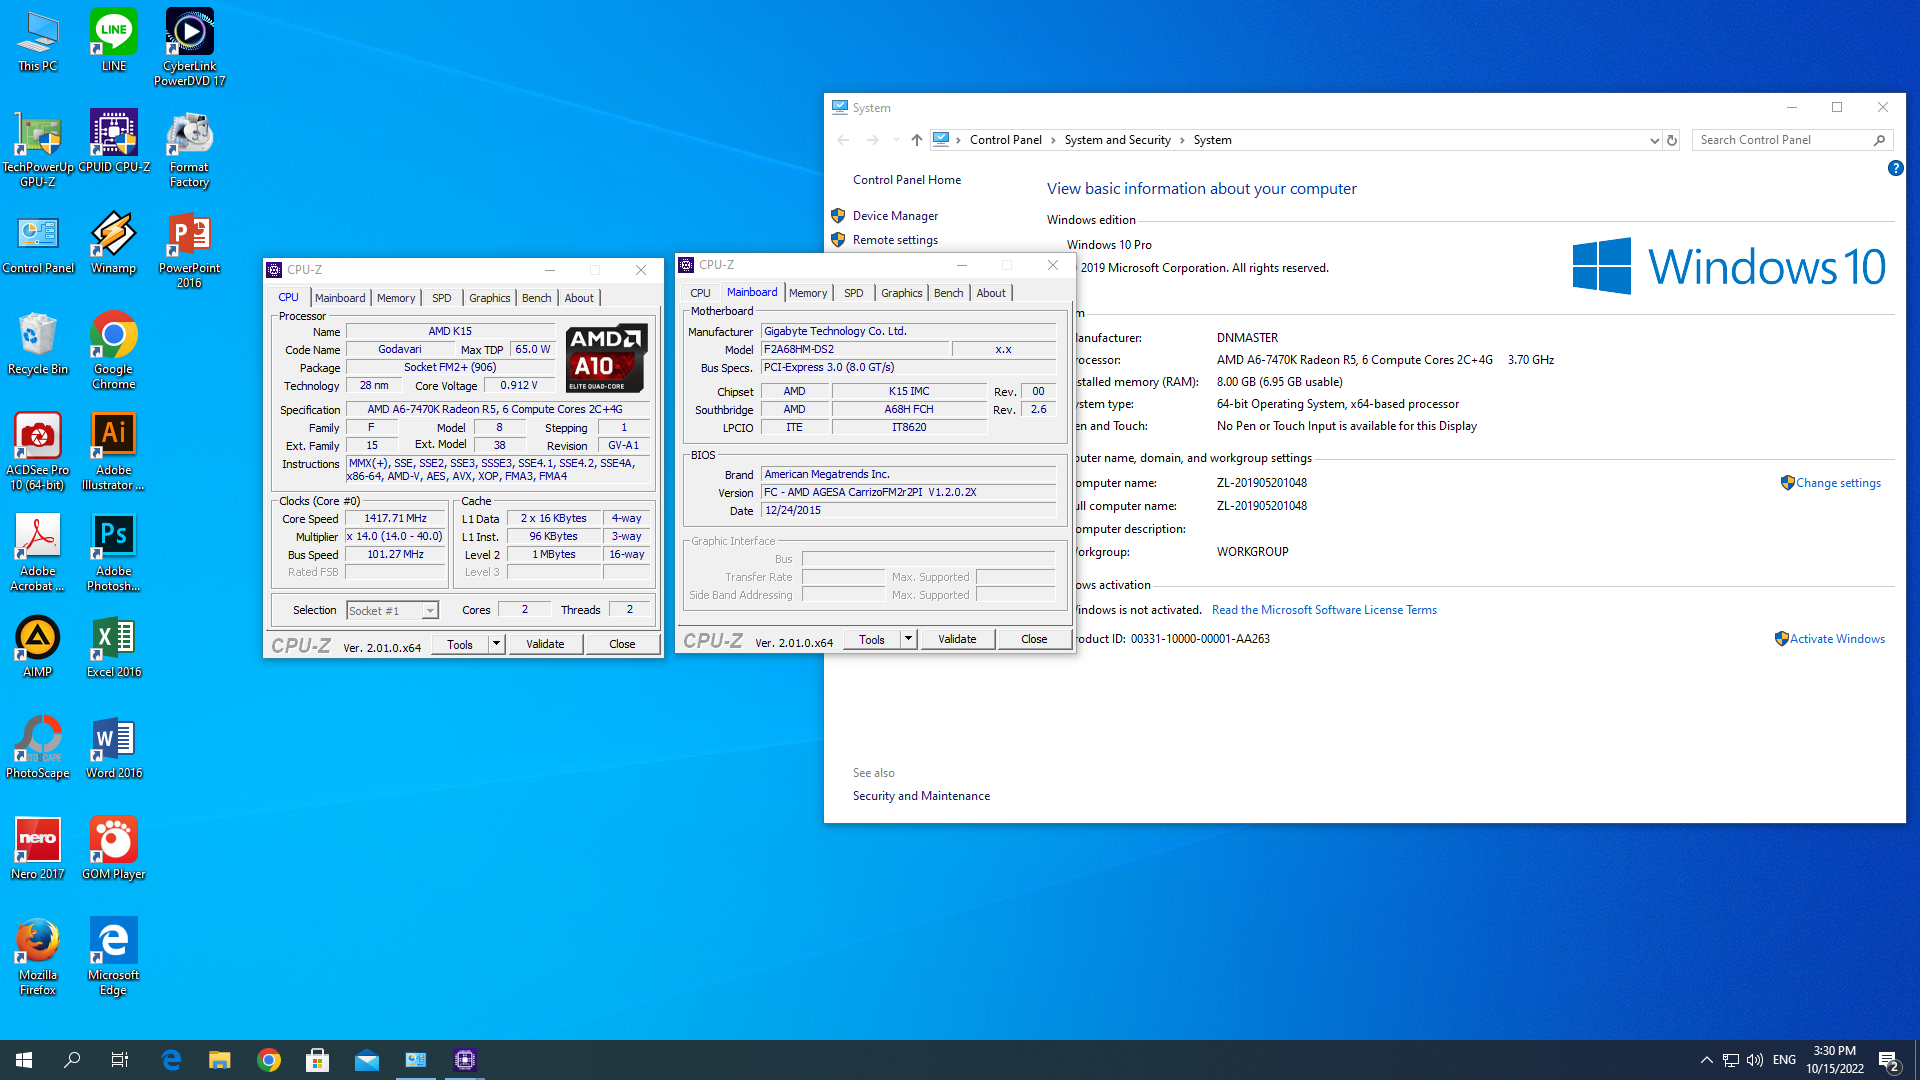Read the Microsoft Software License Terms
This screenshot has width=1920, height=1080.
coord(1324,610)
